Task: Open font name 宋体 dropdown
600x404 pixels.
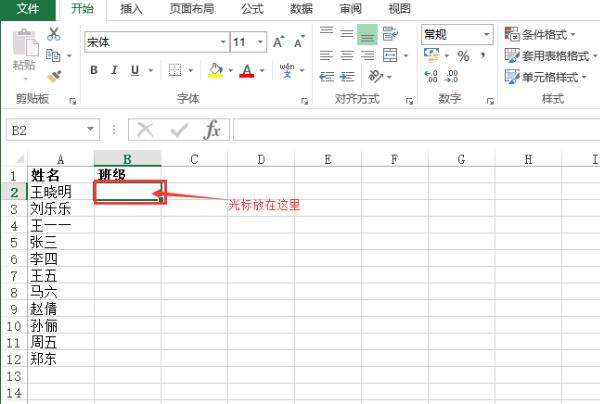Action: (x=223, y=42)
